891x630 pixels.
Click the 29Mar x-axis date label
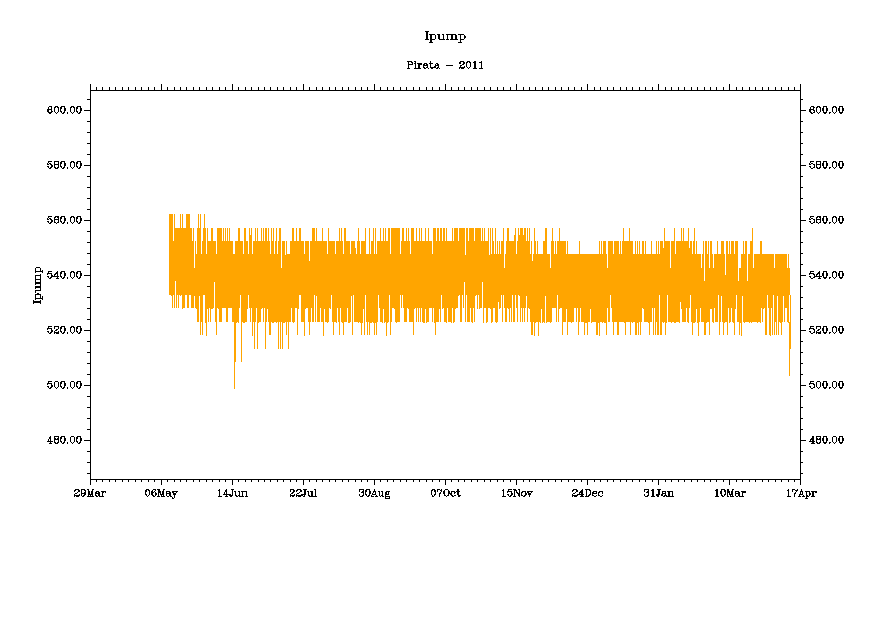[90, 493]
